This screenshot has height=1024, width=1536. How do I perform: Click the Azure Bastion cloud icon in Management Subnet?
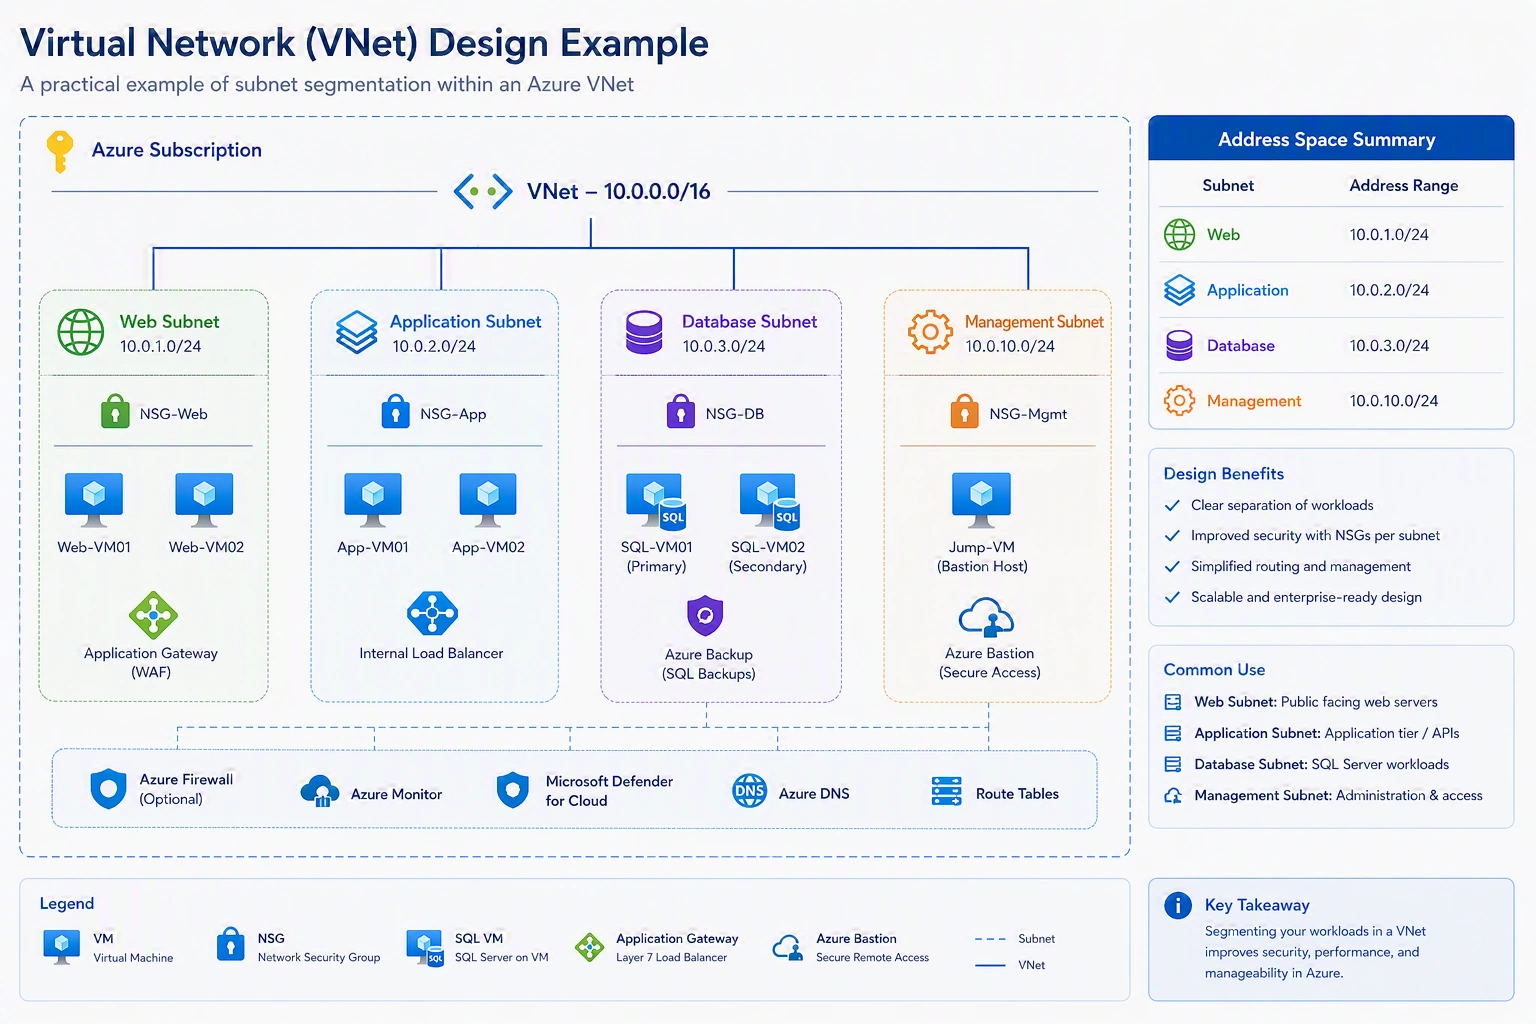click(987, 618)
